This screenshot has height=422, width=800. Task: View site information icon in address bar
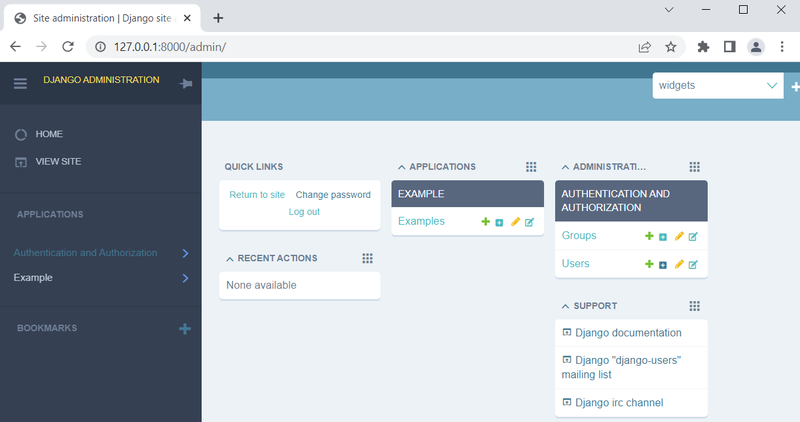coord(101,47)
